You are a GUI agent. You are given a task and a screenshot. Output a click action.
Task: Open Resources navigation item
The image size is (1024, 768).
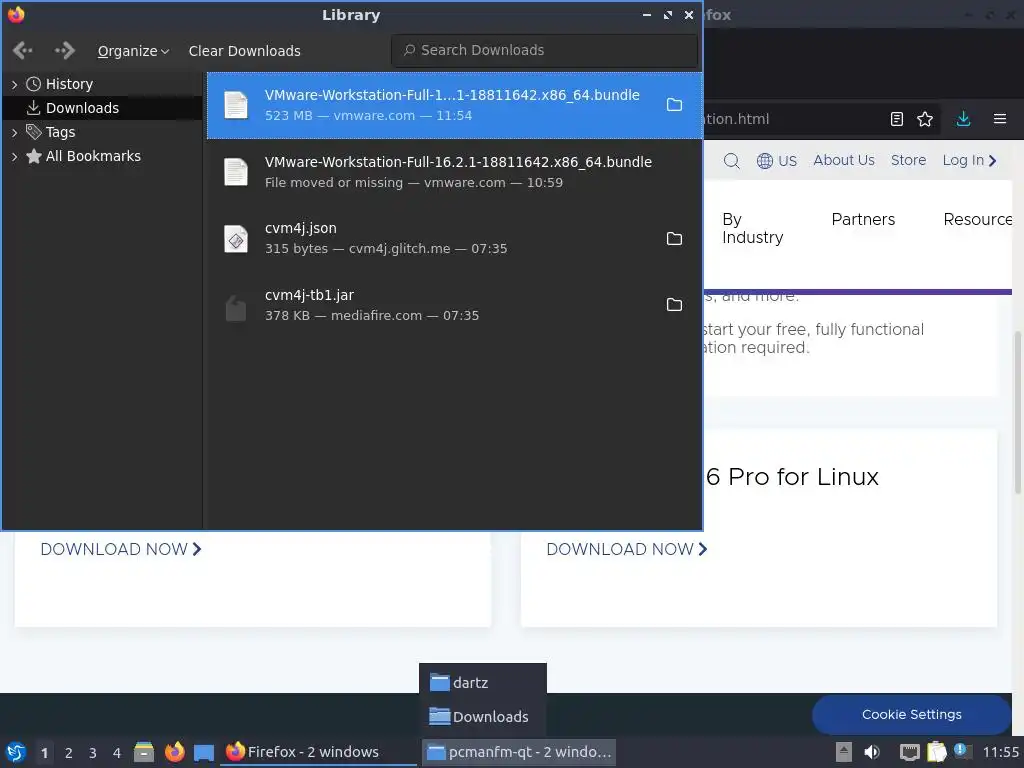(978, 219)
